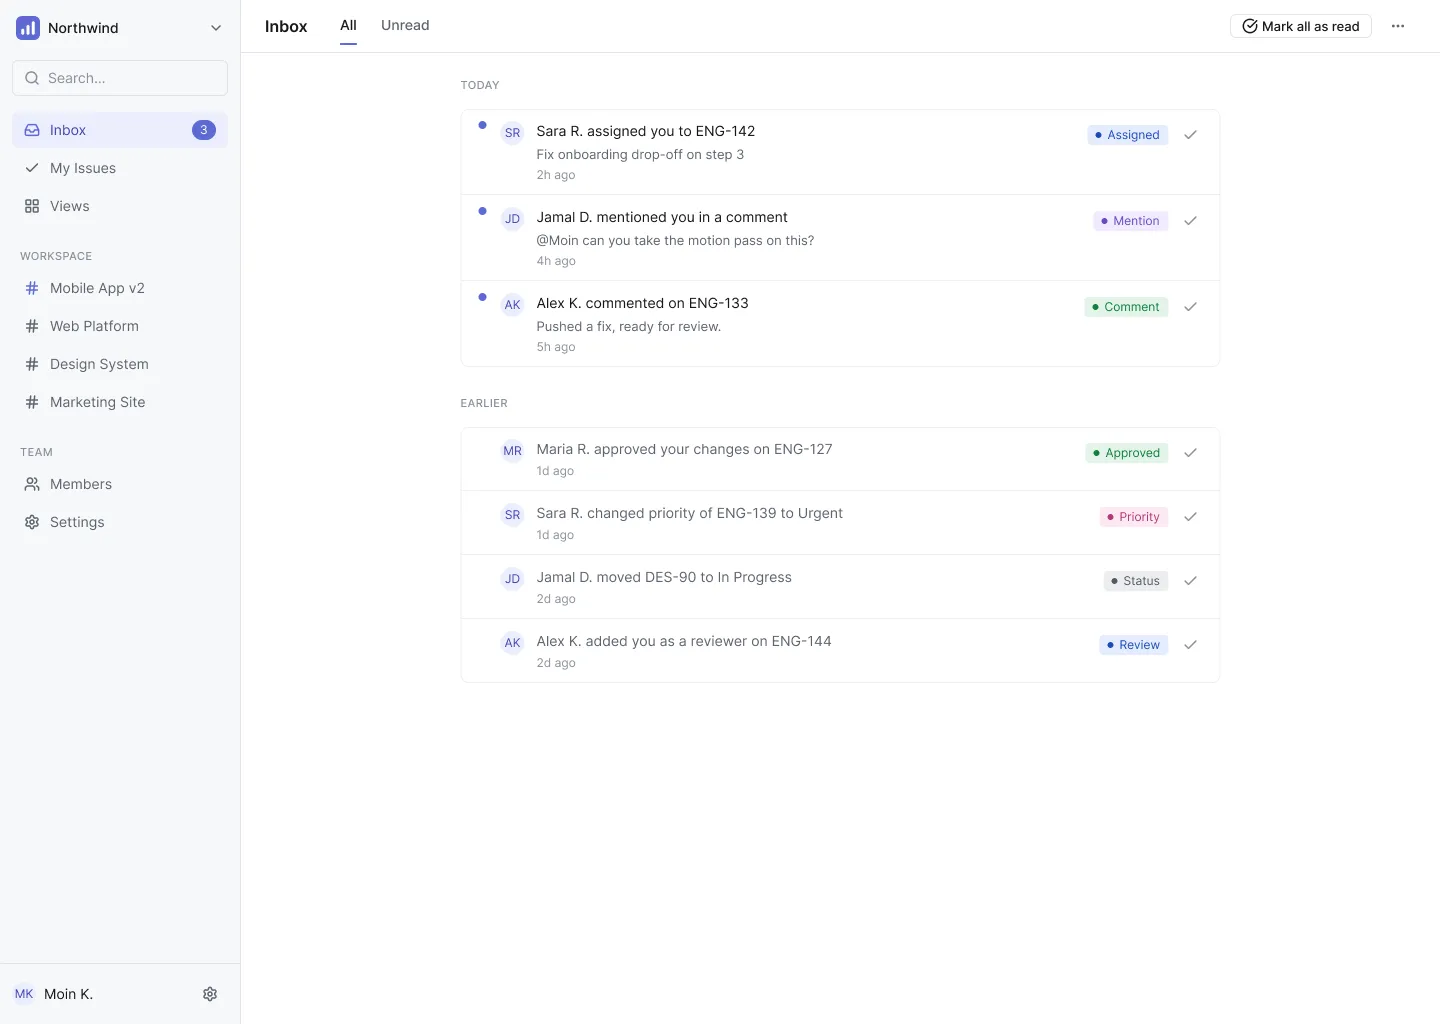Screen dimensions: 1440x1024
Task: Click the Comment tag on ENG-133
Action: pyautogui.click(x=1126, y=307)
